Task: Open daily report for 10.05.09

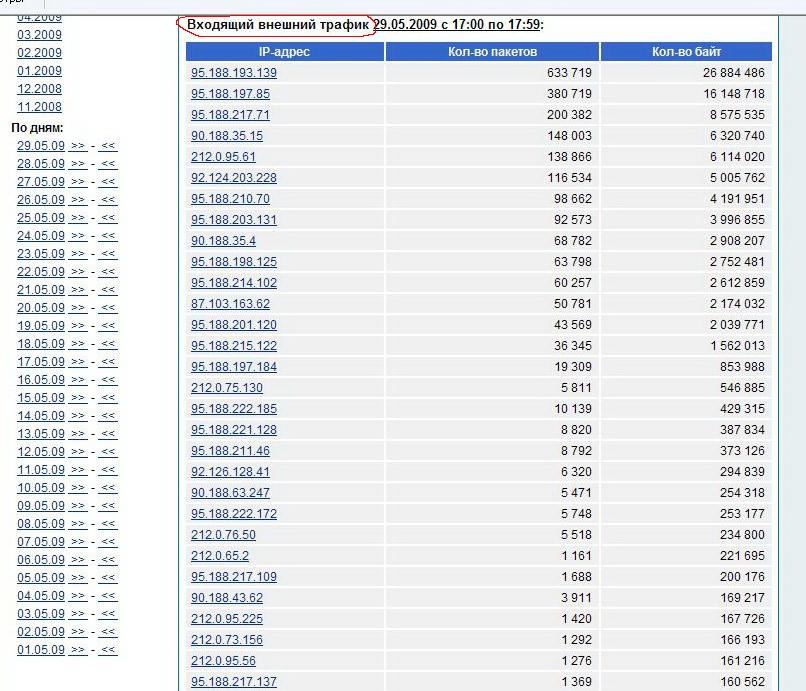Action: tap(41, 488)
